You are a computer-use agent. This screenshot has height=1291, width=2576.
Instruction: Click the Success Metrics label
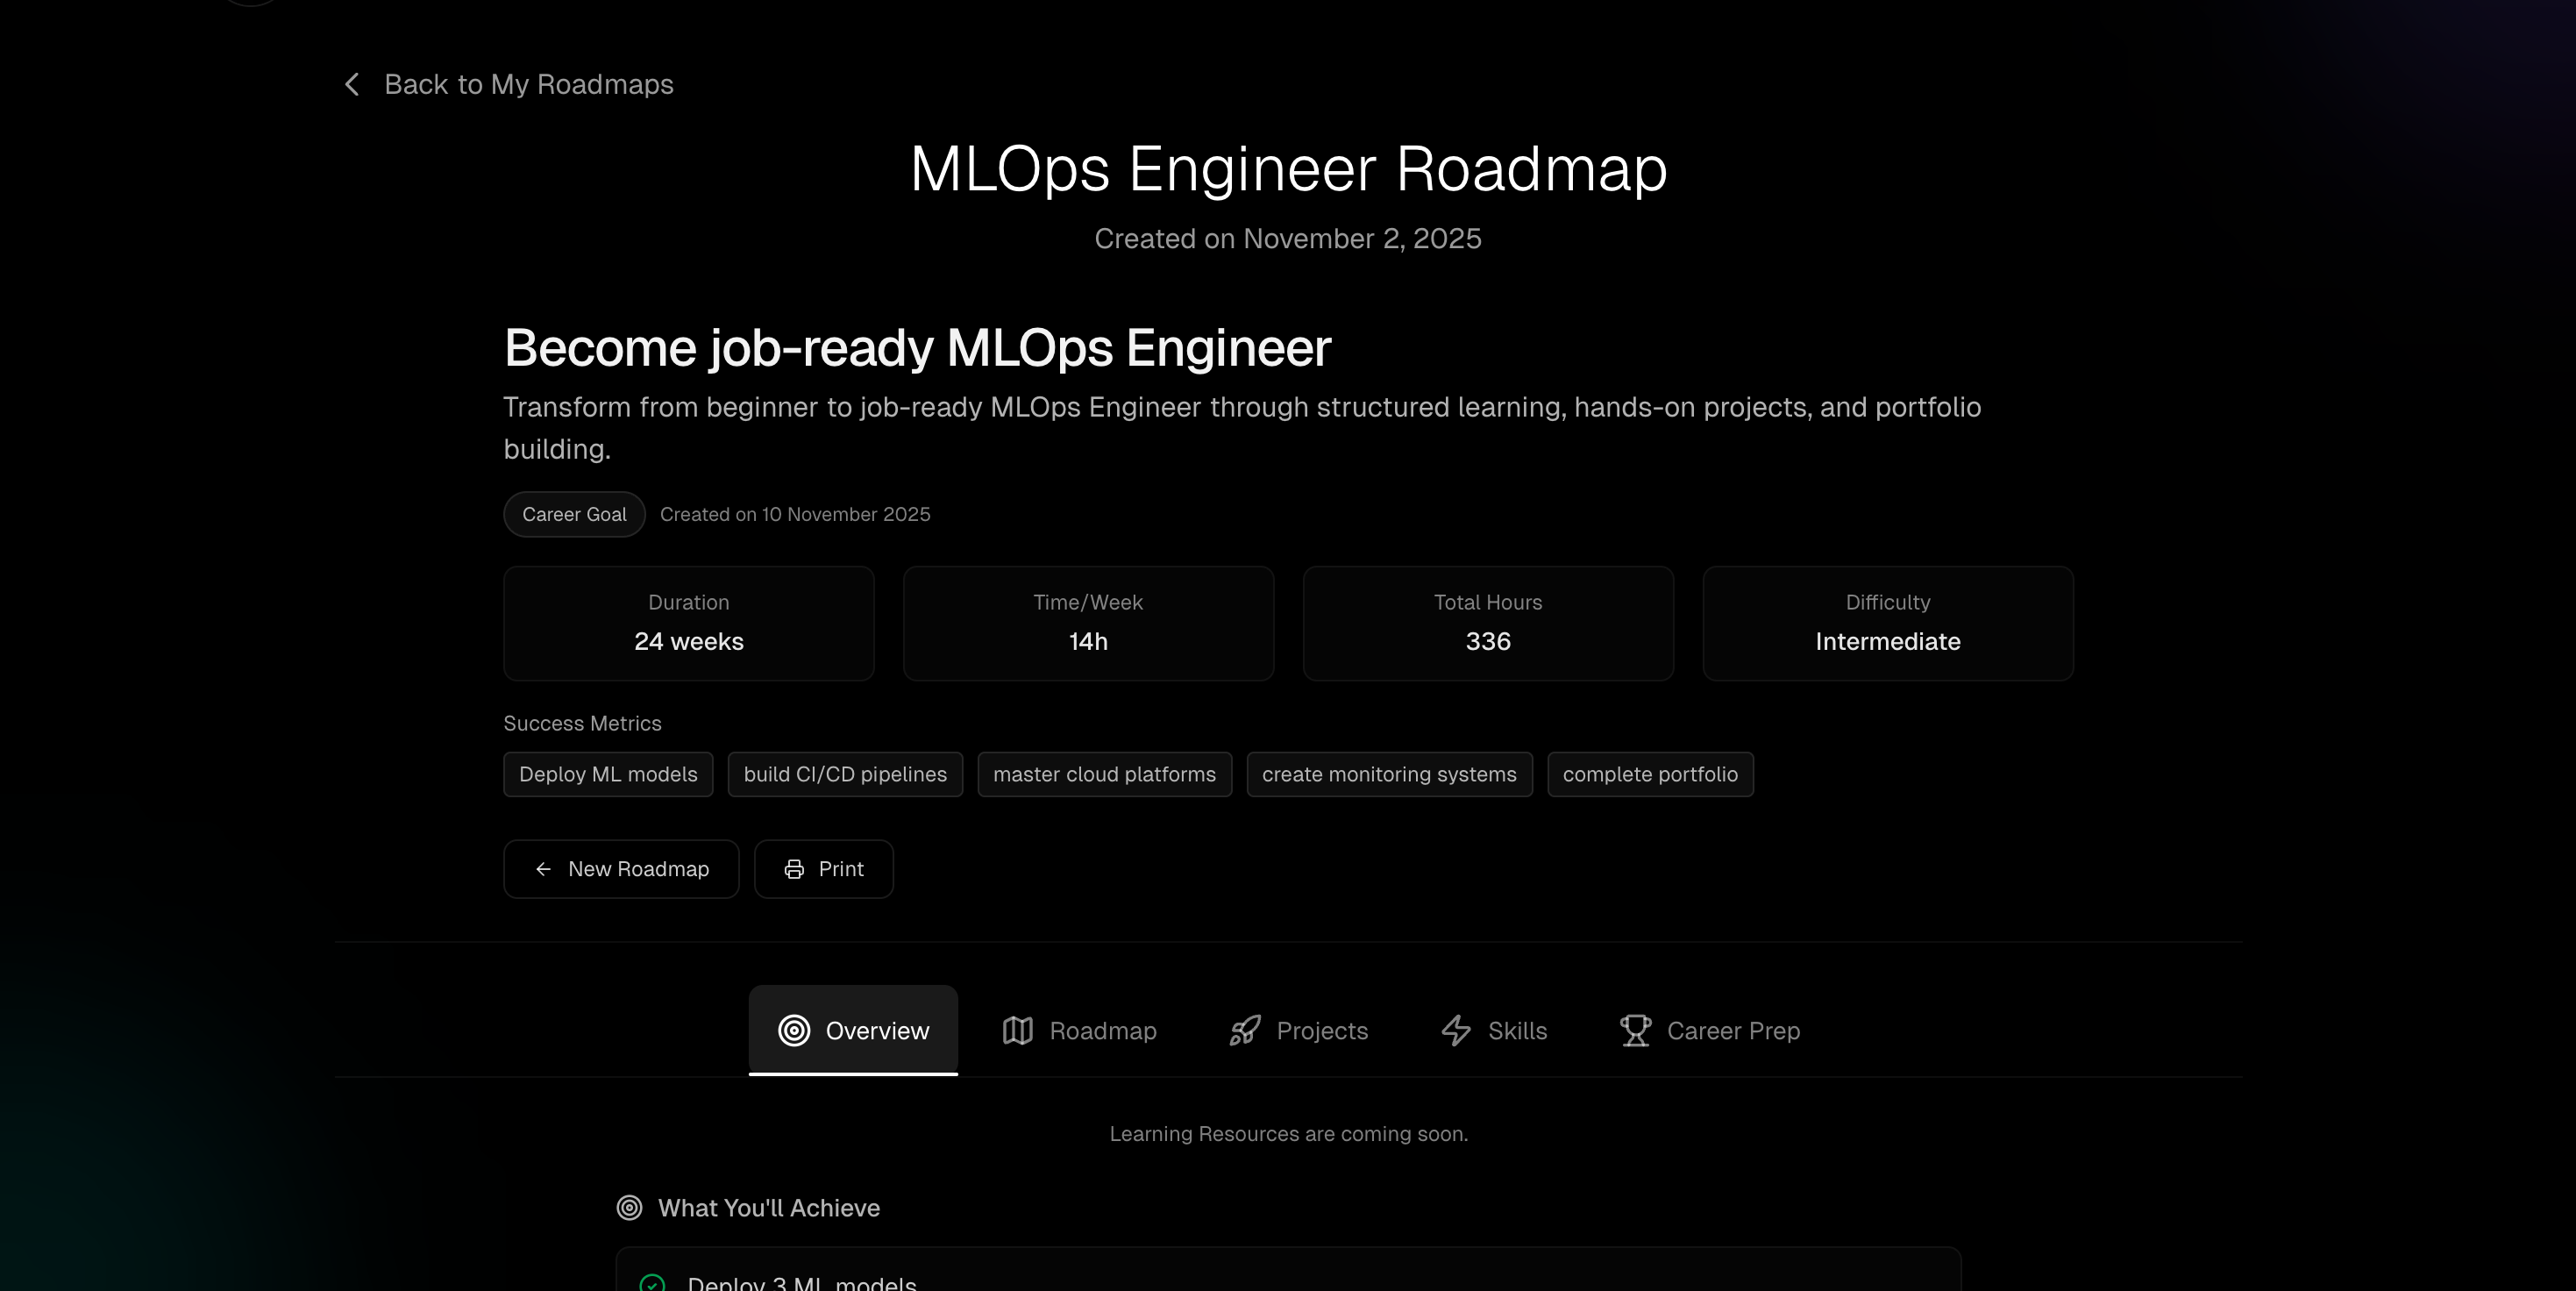(582, 724)
